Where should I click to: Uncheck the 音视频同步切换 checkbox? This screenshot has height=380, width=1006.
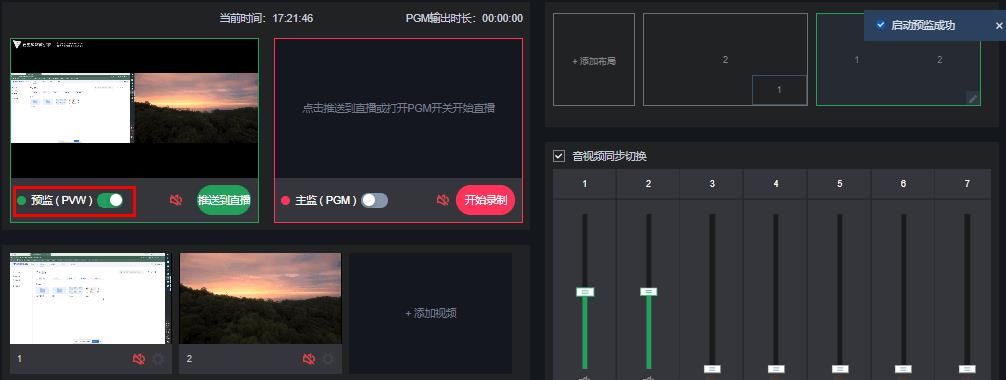[x=559, y=156]
